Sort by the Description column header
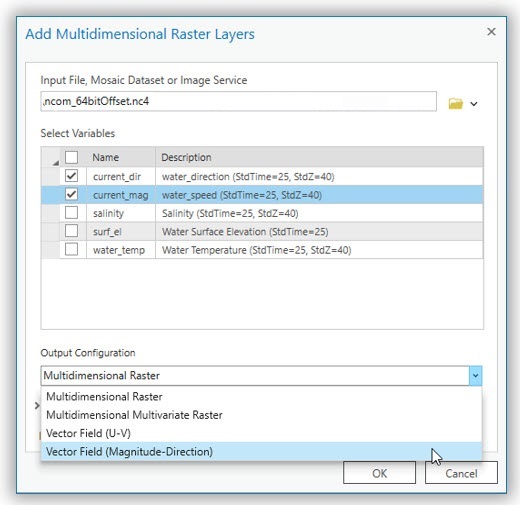 point(319,157)
